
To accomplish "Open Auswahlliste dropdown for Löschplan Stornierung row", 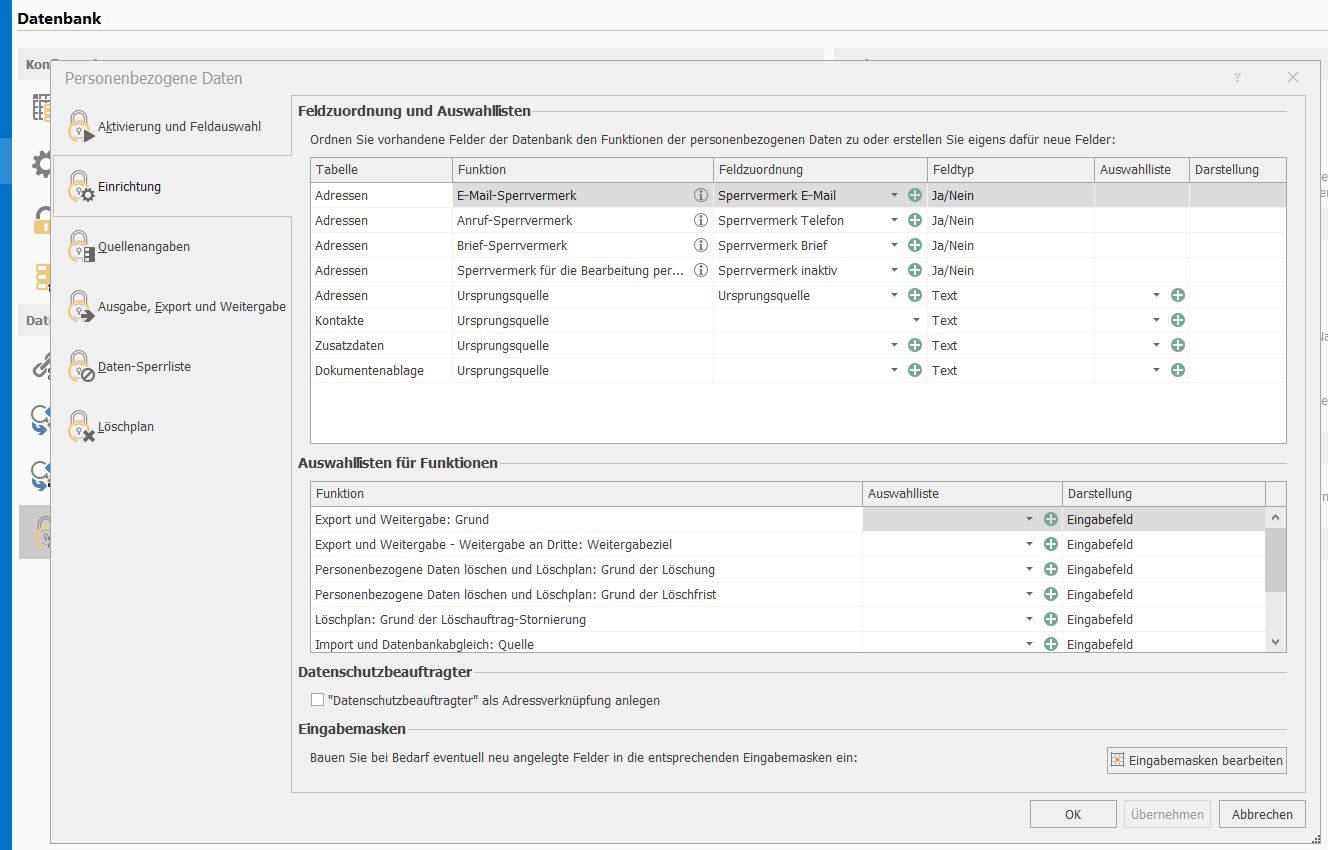I will coord(1029,620).
